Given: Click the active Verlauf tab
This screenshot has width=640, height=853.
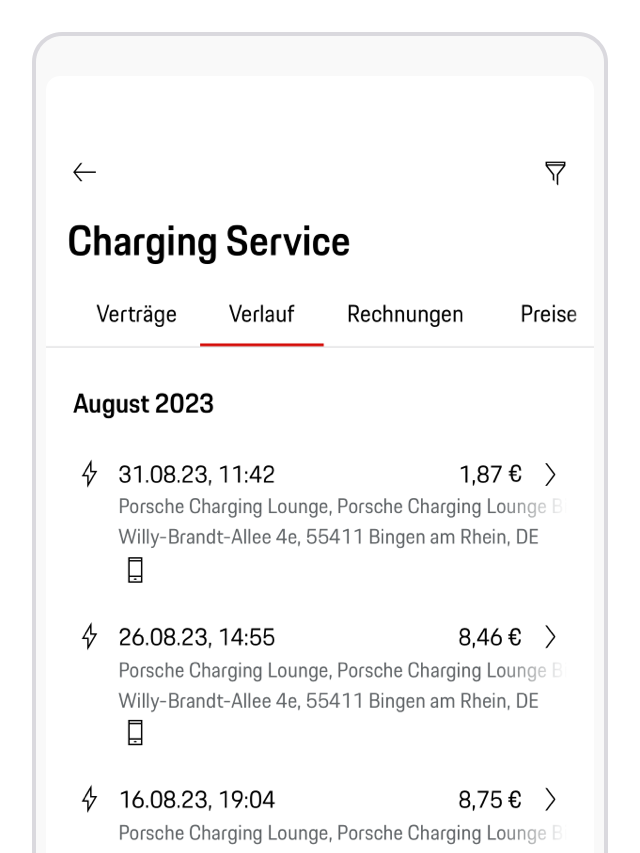Looking at the screenshot, I should pos(262,314).
